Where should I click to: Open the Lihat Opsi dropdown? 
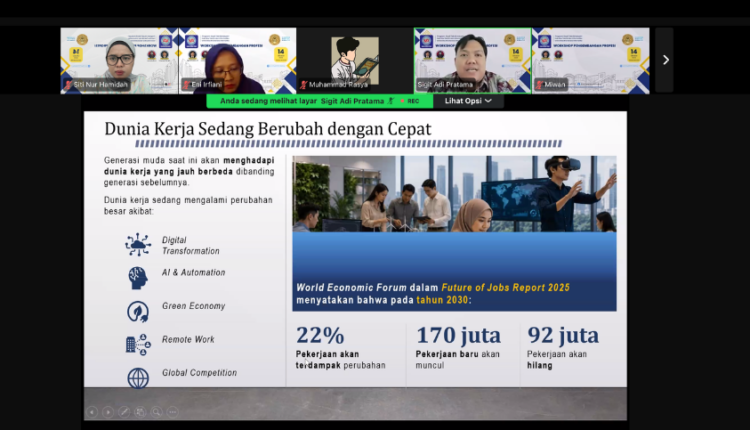(468, 101)
